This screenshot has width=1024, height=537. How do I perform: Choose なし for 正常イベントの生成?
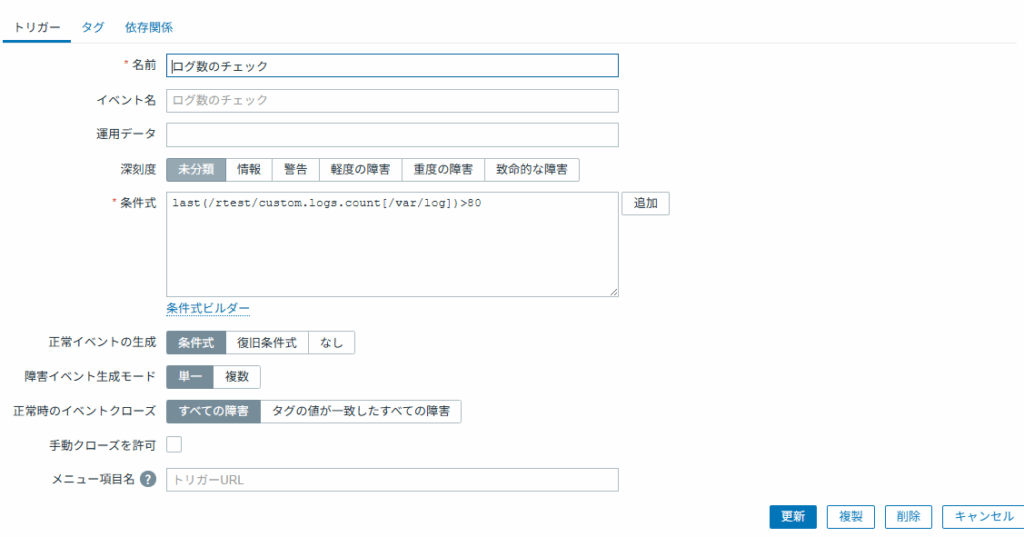331,343
